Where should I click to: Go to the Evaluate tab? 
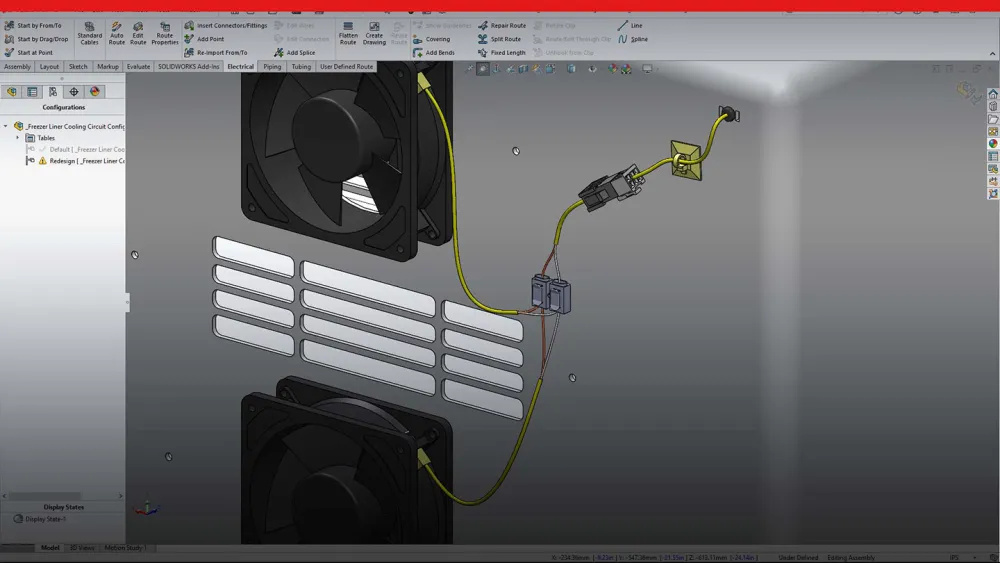(x=138, y=66)
